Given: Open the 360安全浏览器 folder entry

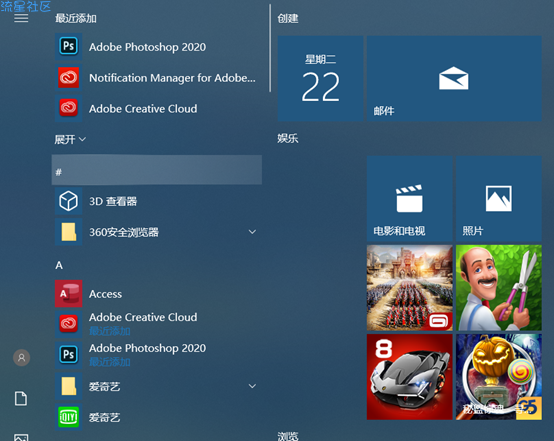Looking at the screenshot, I should pyautogui.click(x=124, y=232).
